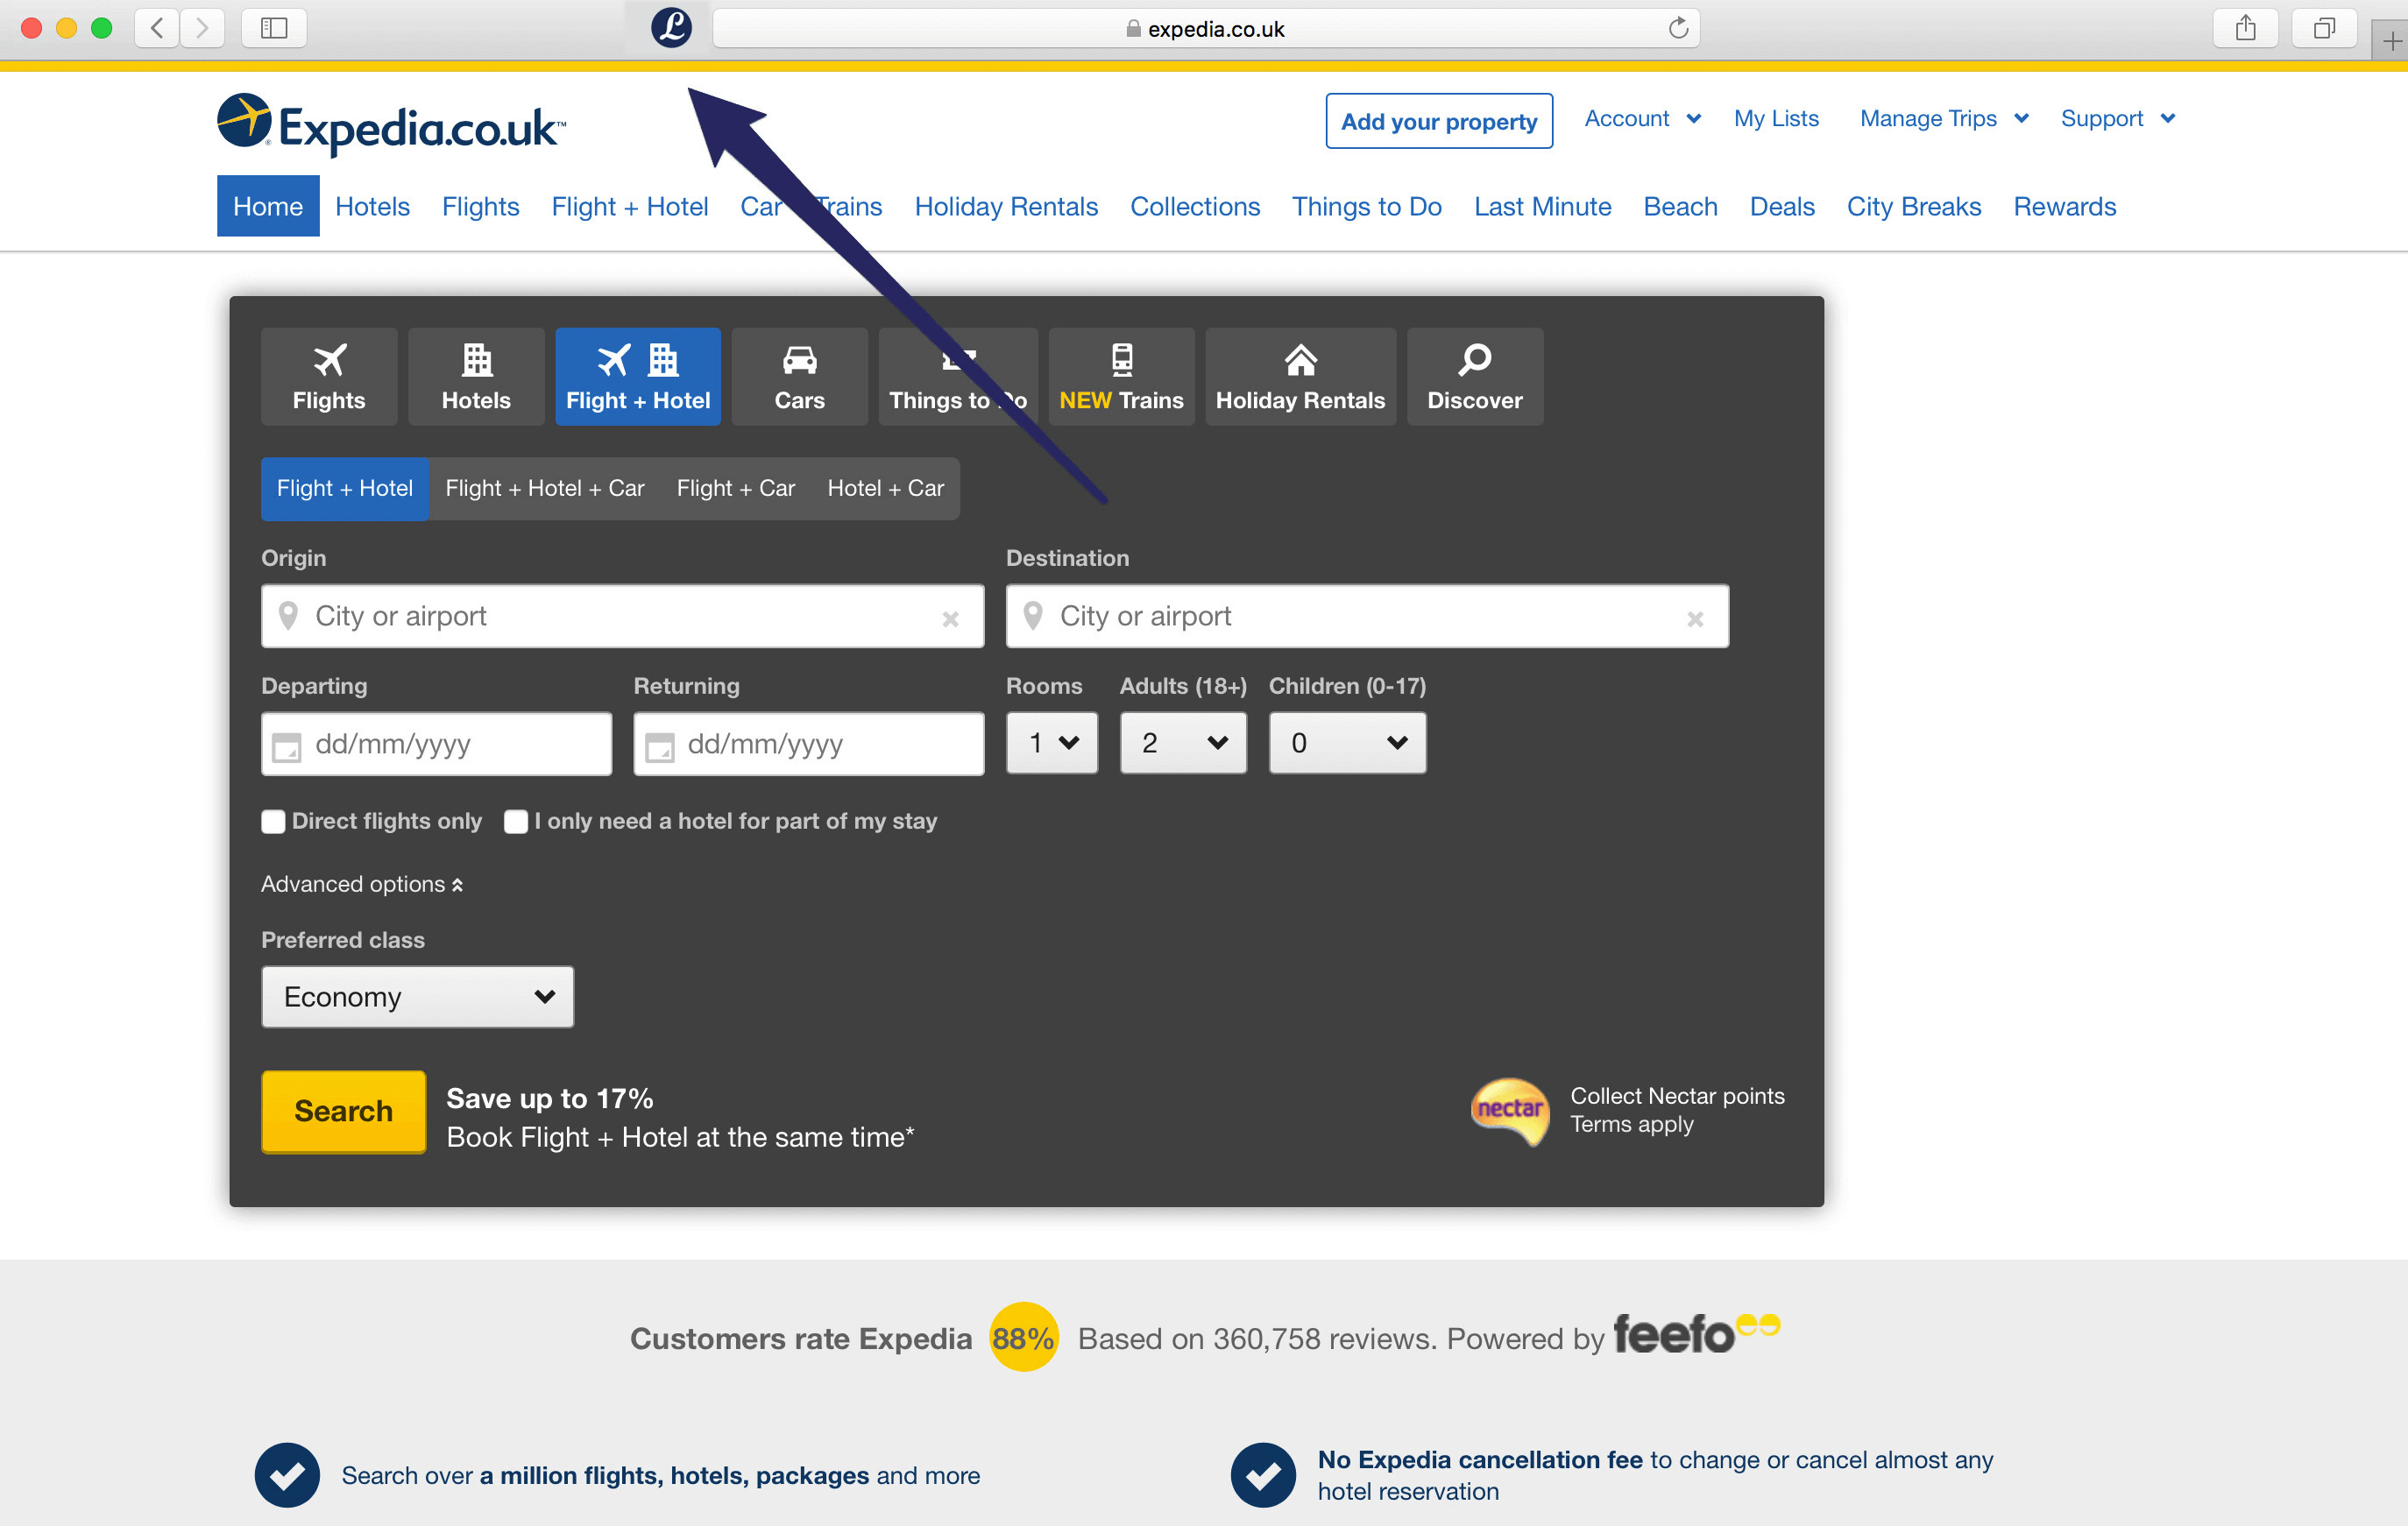Open Collections in top navigation
Image resolution: width=2408 pixels, height=1526 pixels.
coord(1195,206)
